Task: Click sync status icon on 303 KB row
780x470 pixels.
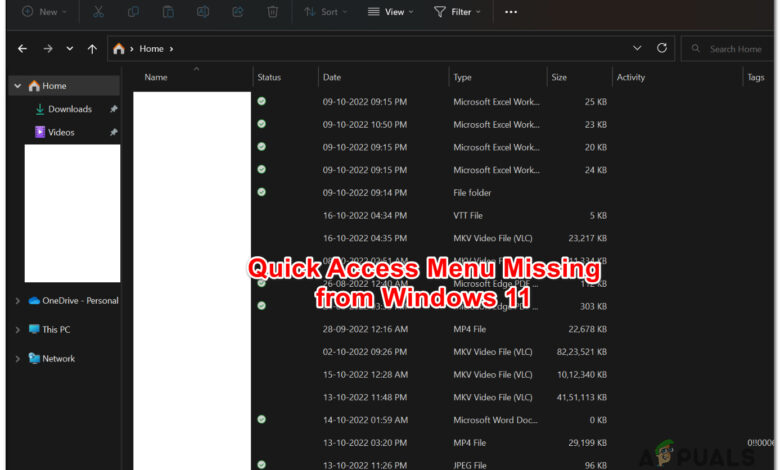Action: click(x=262, y=306)
